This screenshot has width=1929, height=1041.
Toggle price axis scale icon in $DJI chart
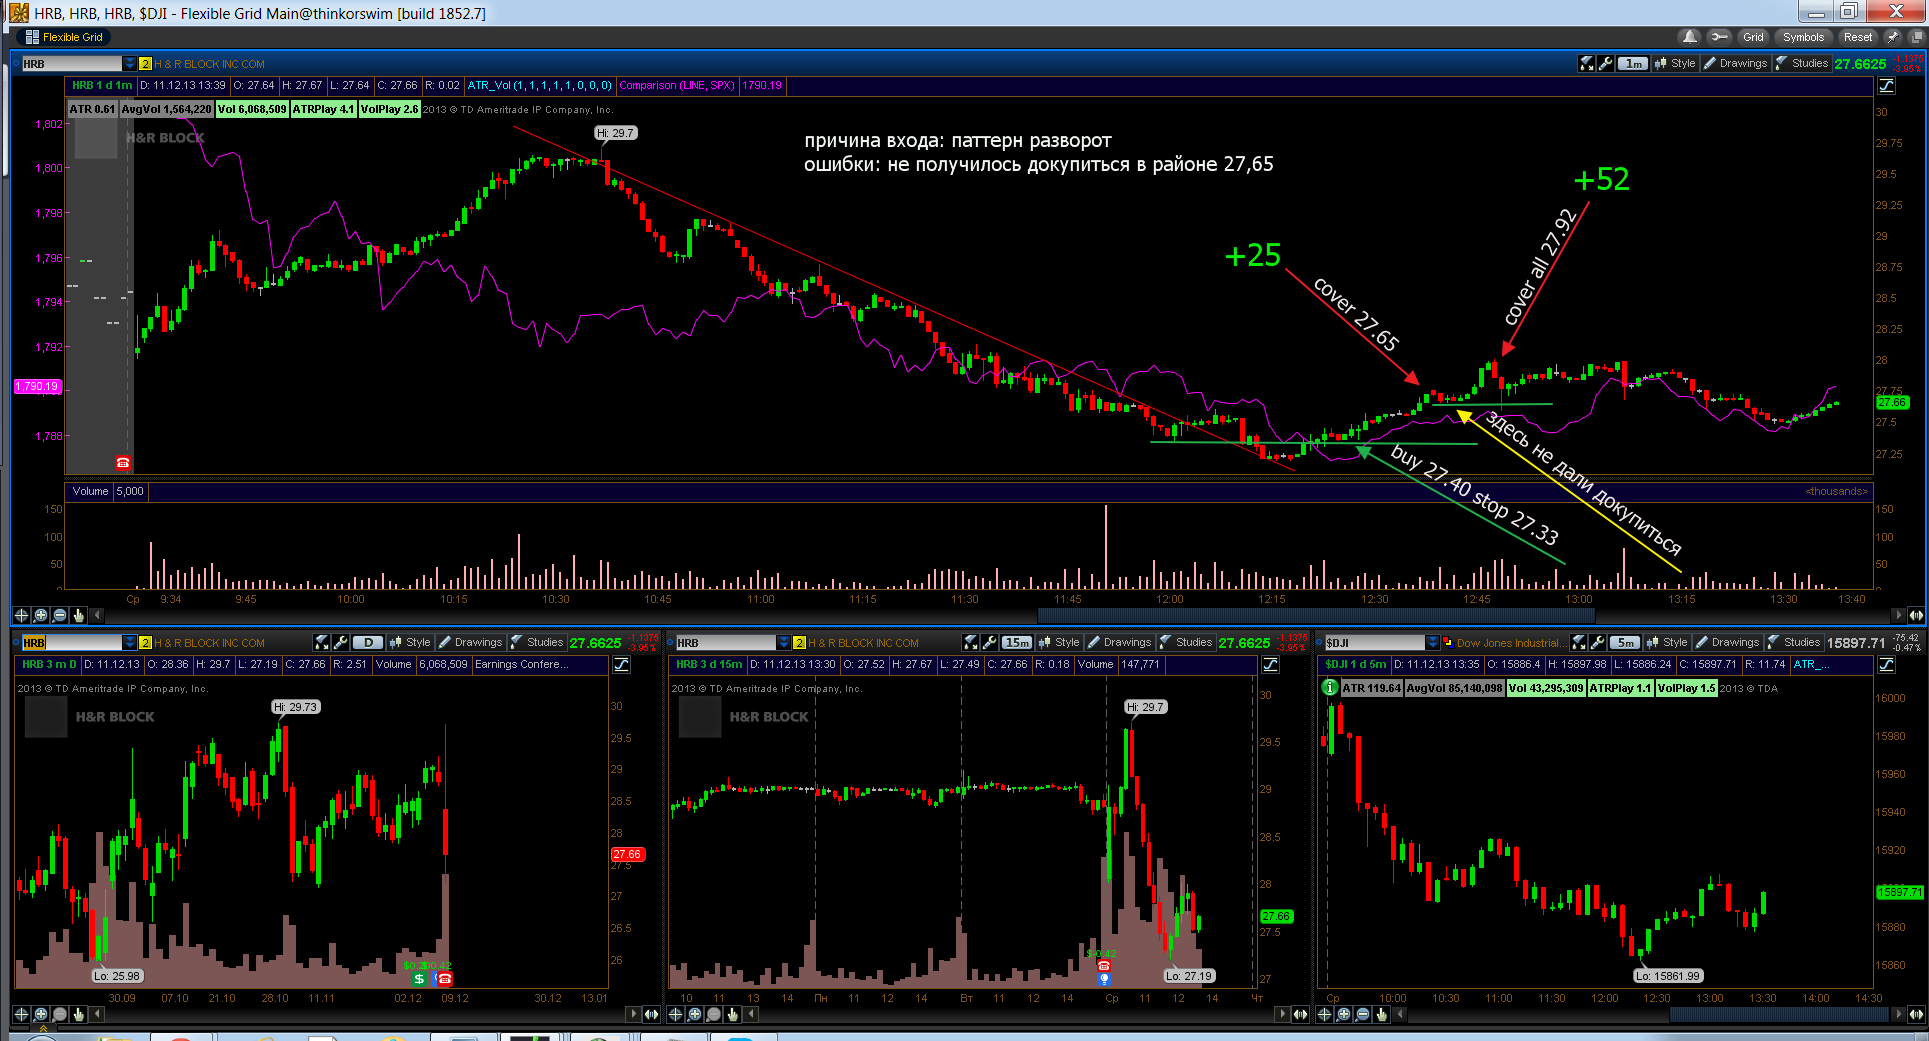[1887, 665]
